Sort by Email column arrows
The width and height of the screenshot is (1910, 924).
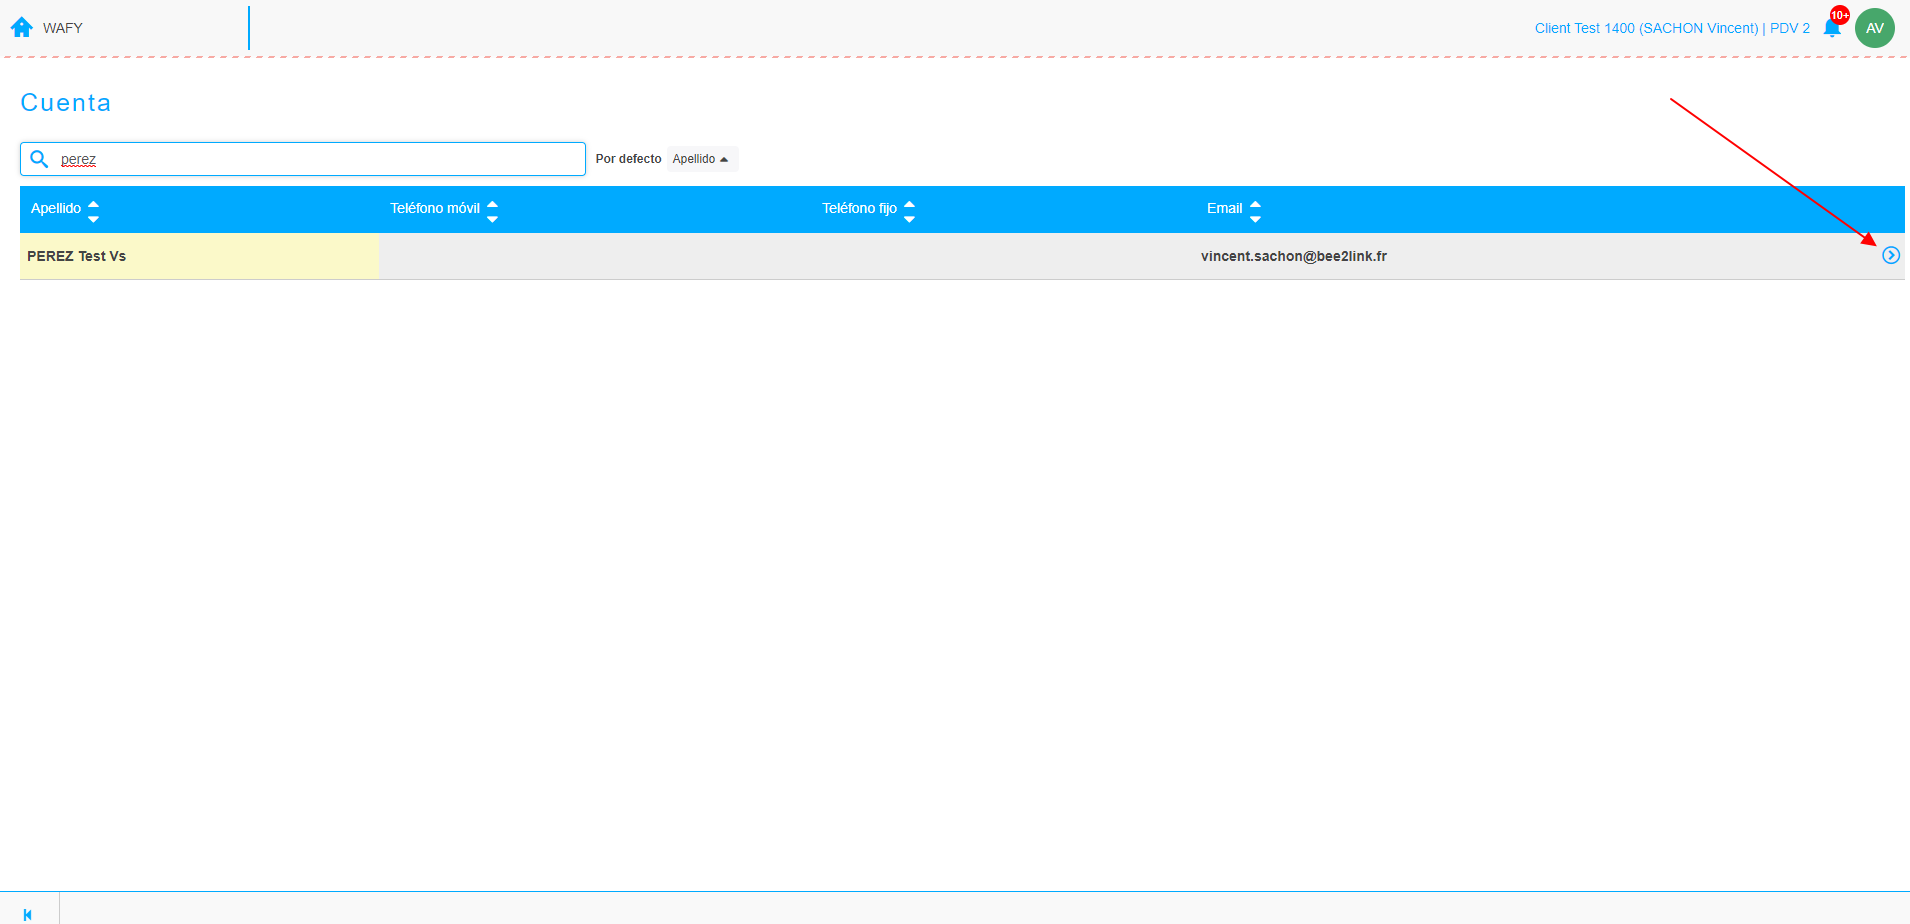point(1255,210)
